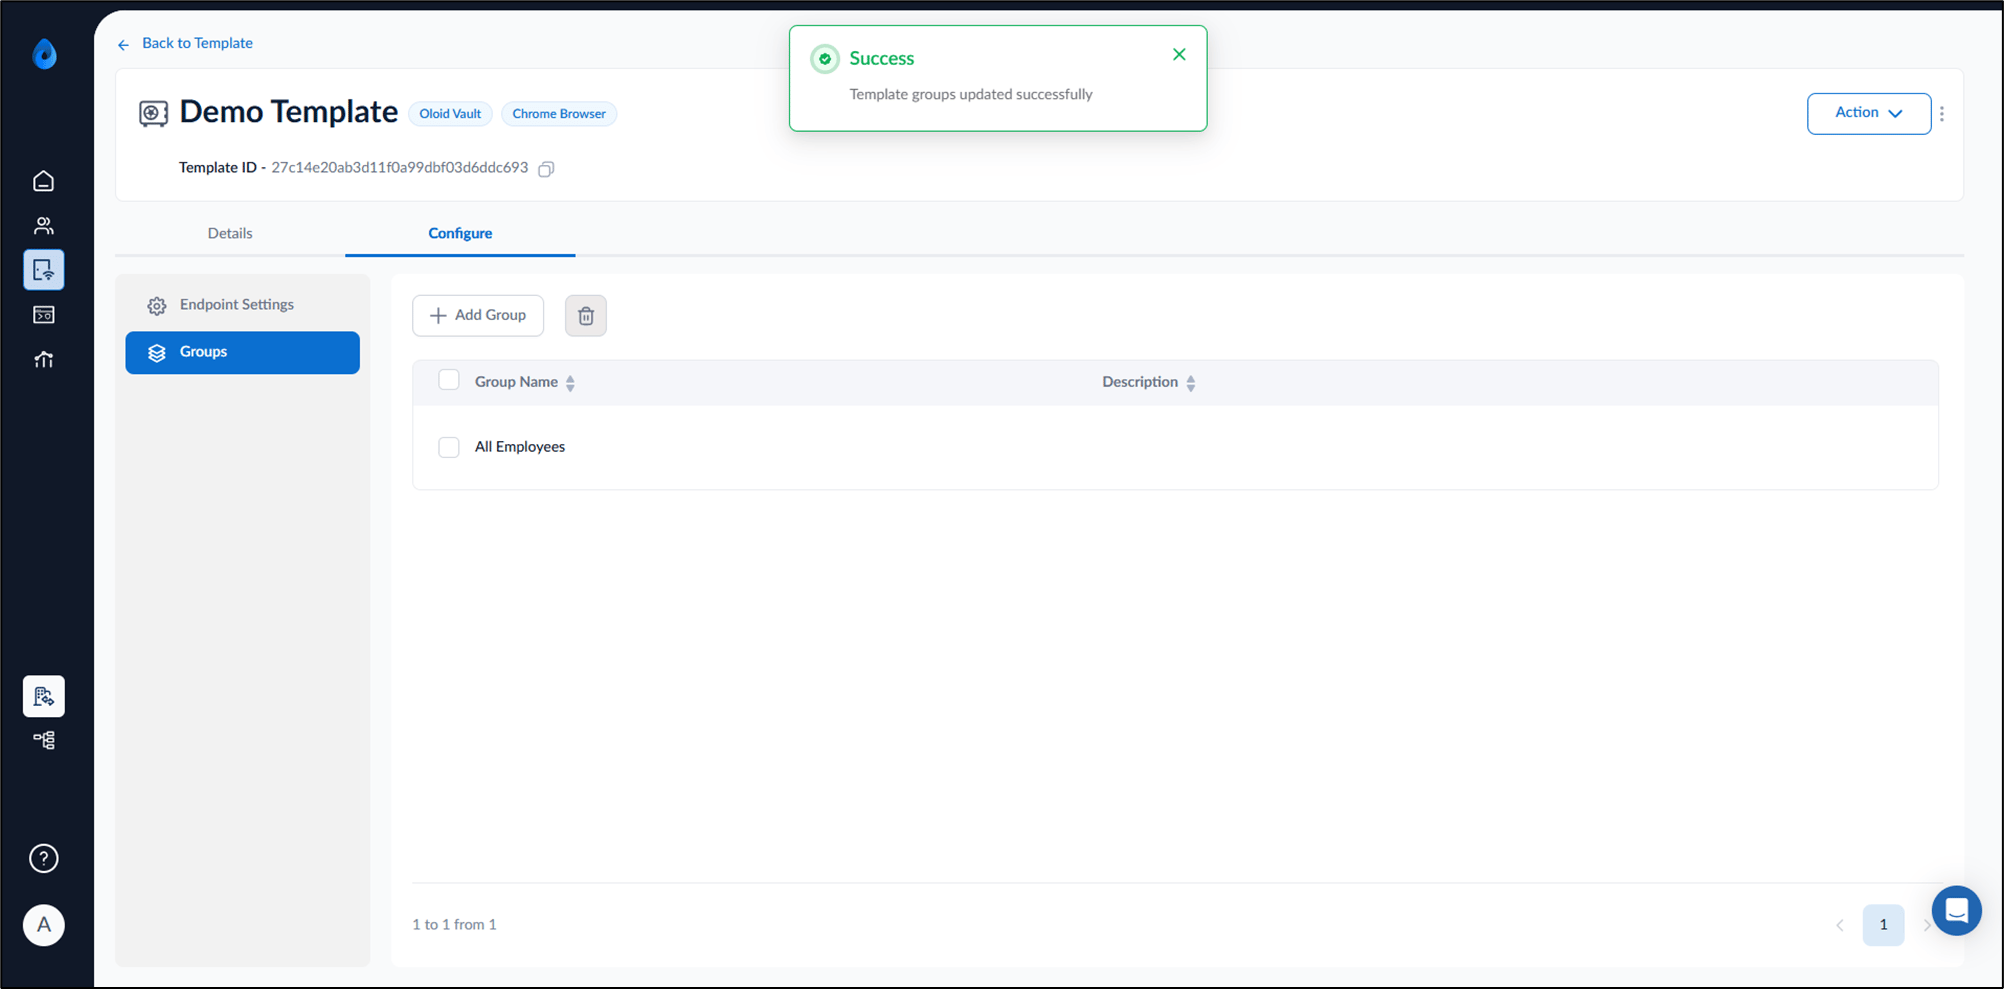Open the chat support bubble
This screenshot has width=2004, height=989.
1957,910
